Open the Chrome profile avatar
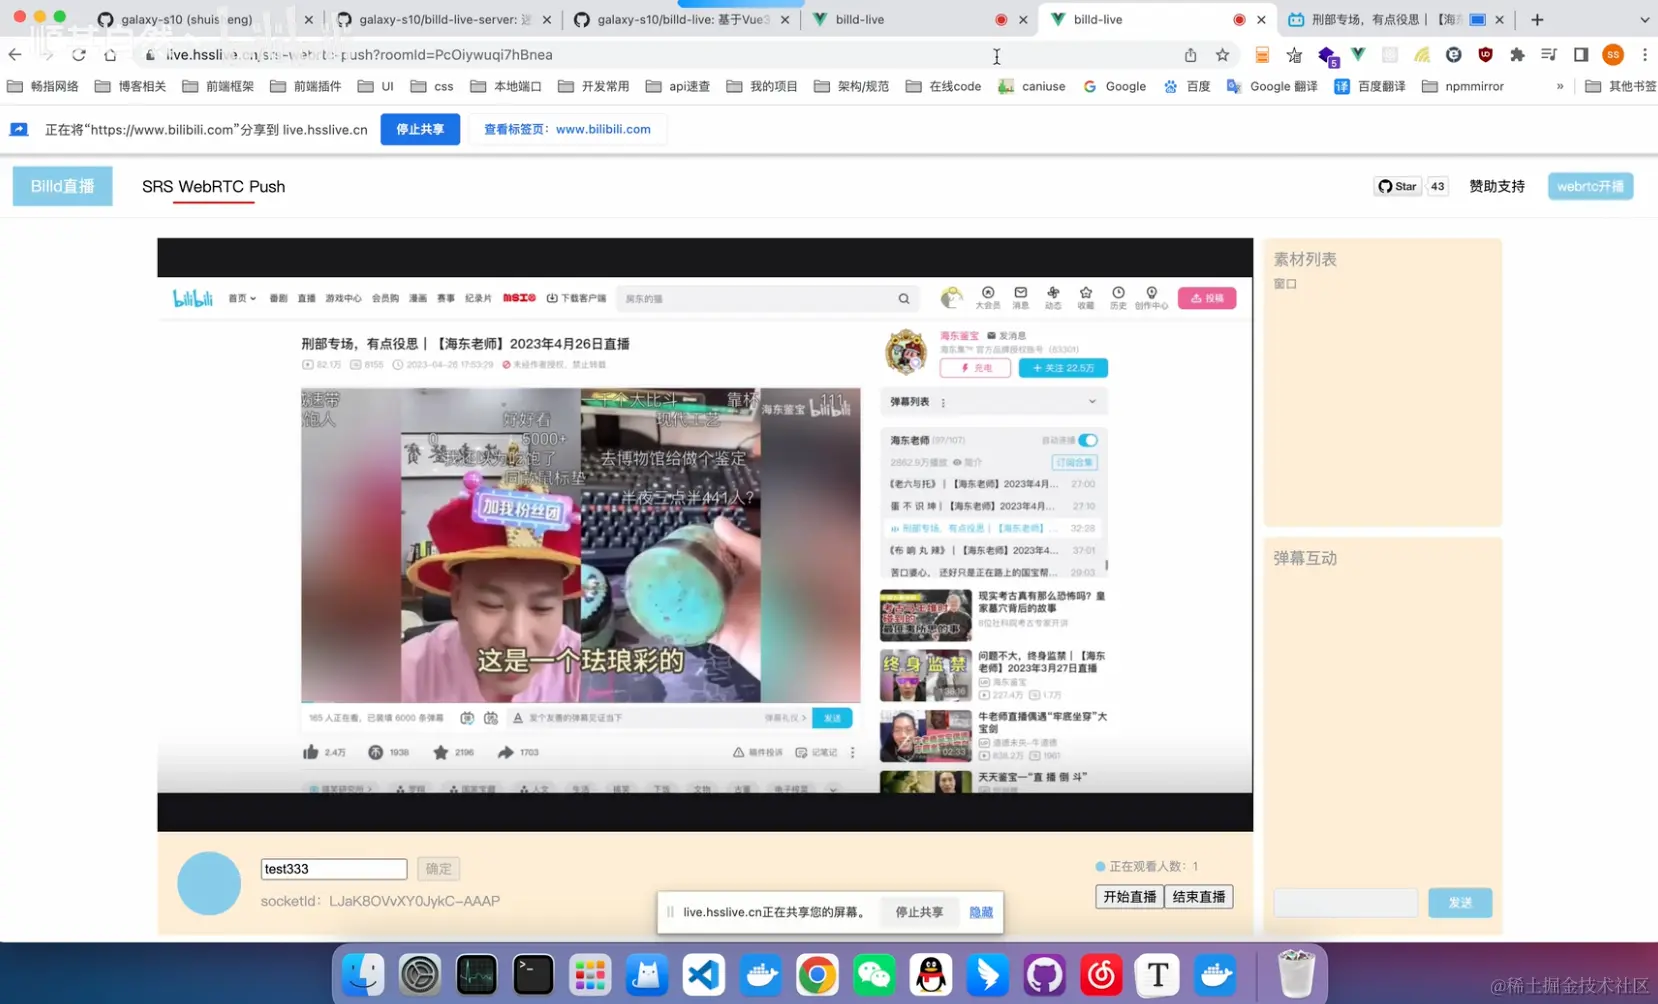The width and height of the screenshot is (1658, 1004). pyautogui.click(x=1613, y=55)
